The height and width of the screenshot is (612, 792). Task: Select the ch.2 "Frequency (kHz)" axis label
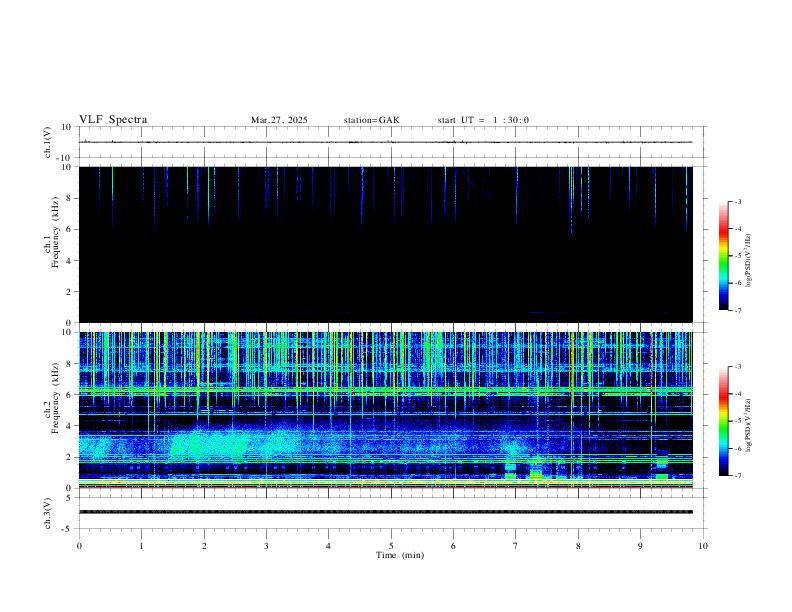[55, 398]
